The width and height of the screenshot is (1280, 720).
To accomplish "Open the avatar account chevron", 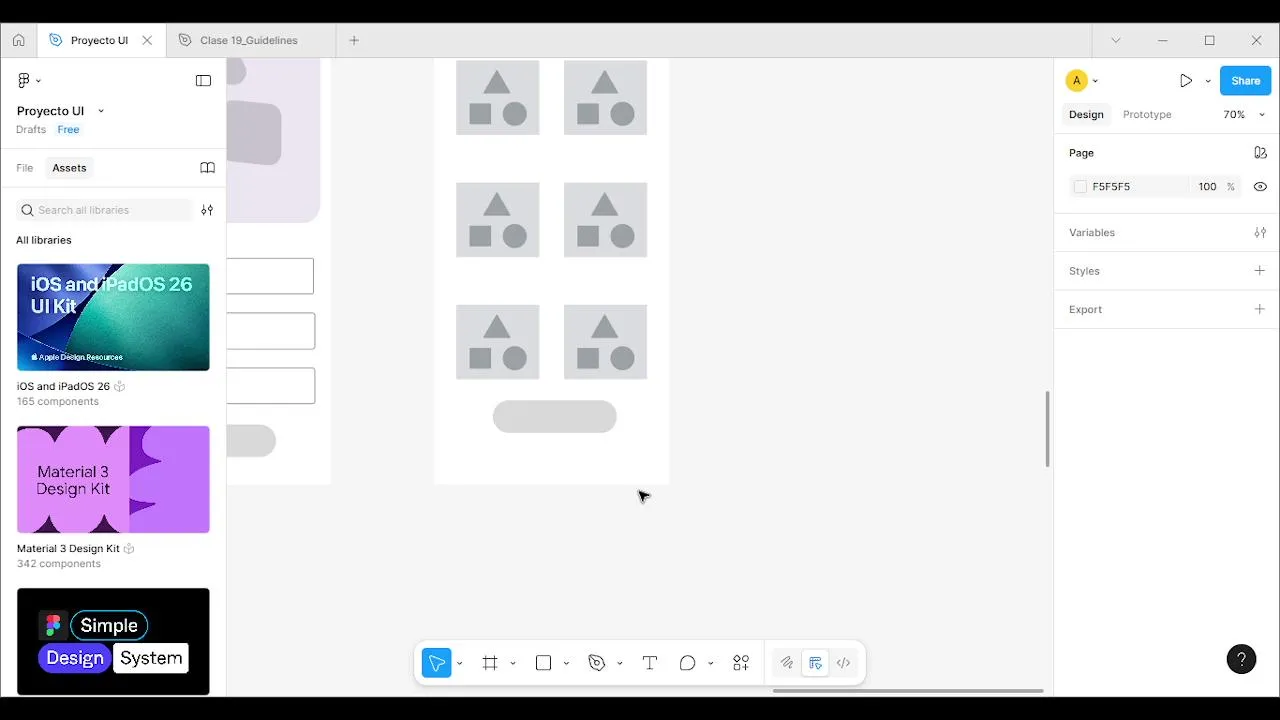I will click(x=1095, y=81).
